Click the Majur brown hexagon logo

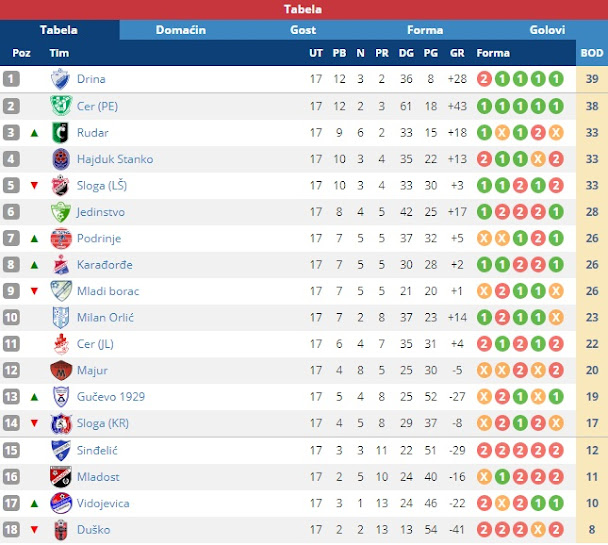point(61,370)
